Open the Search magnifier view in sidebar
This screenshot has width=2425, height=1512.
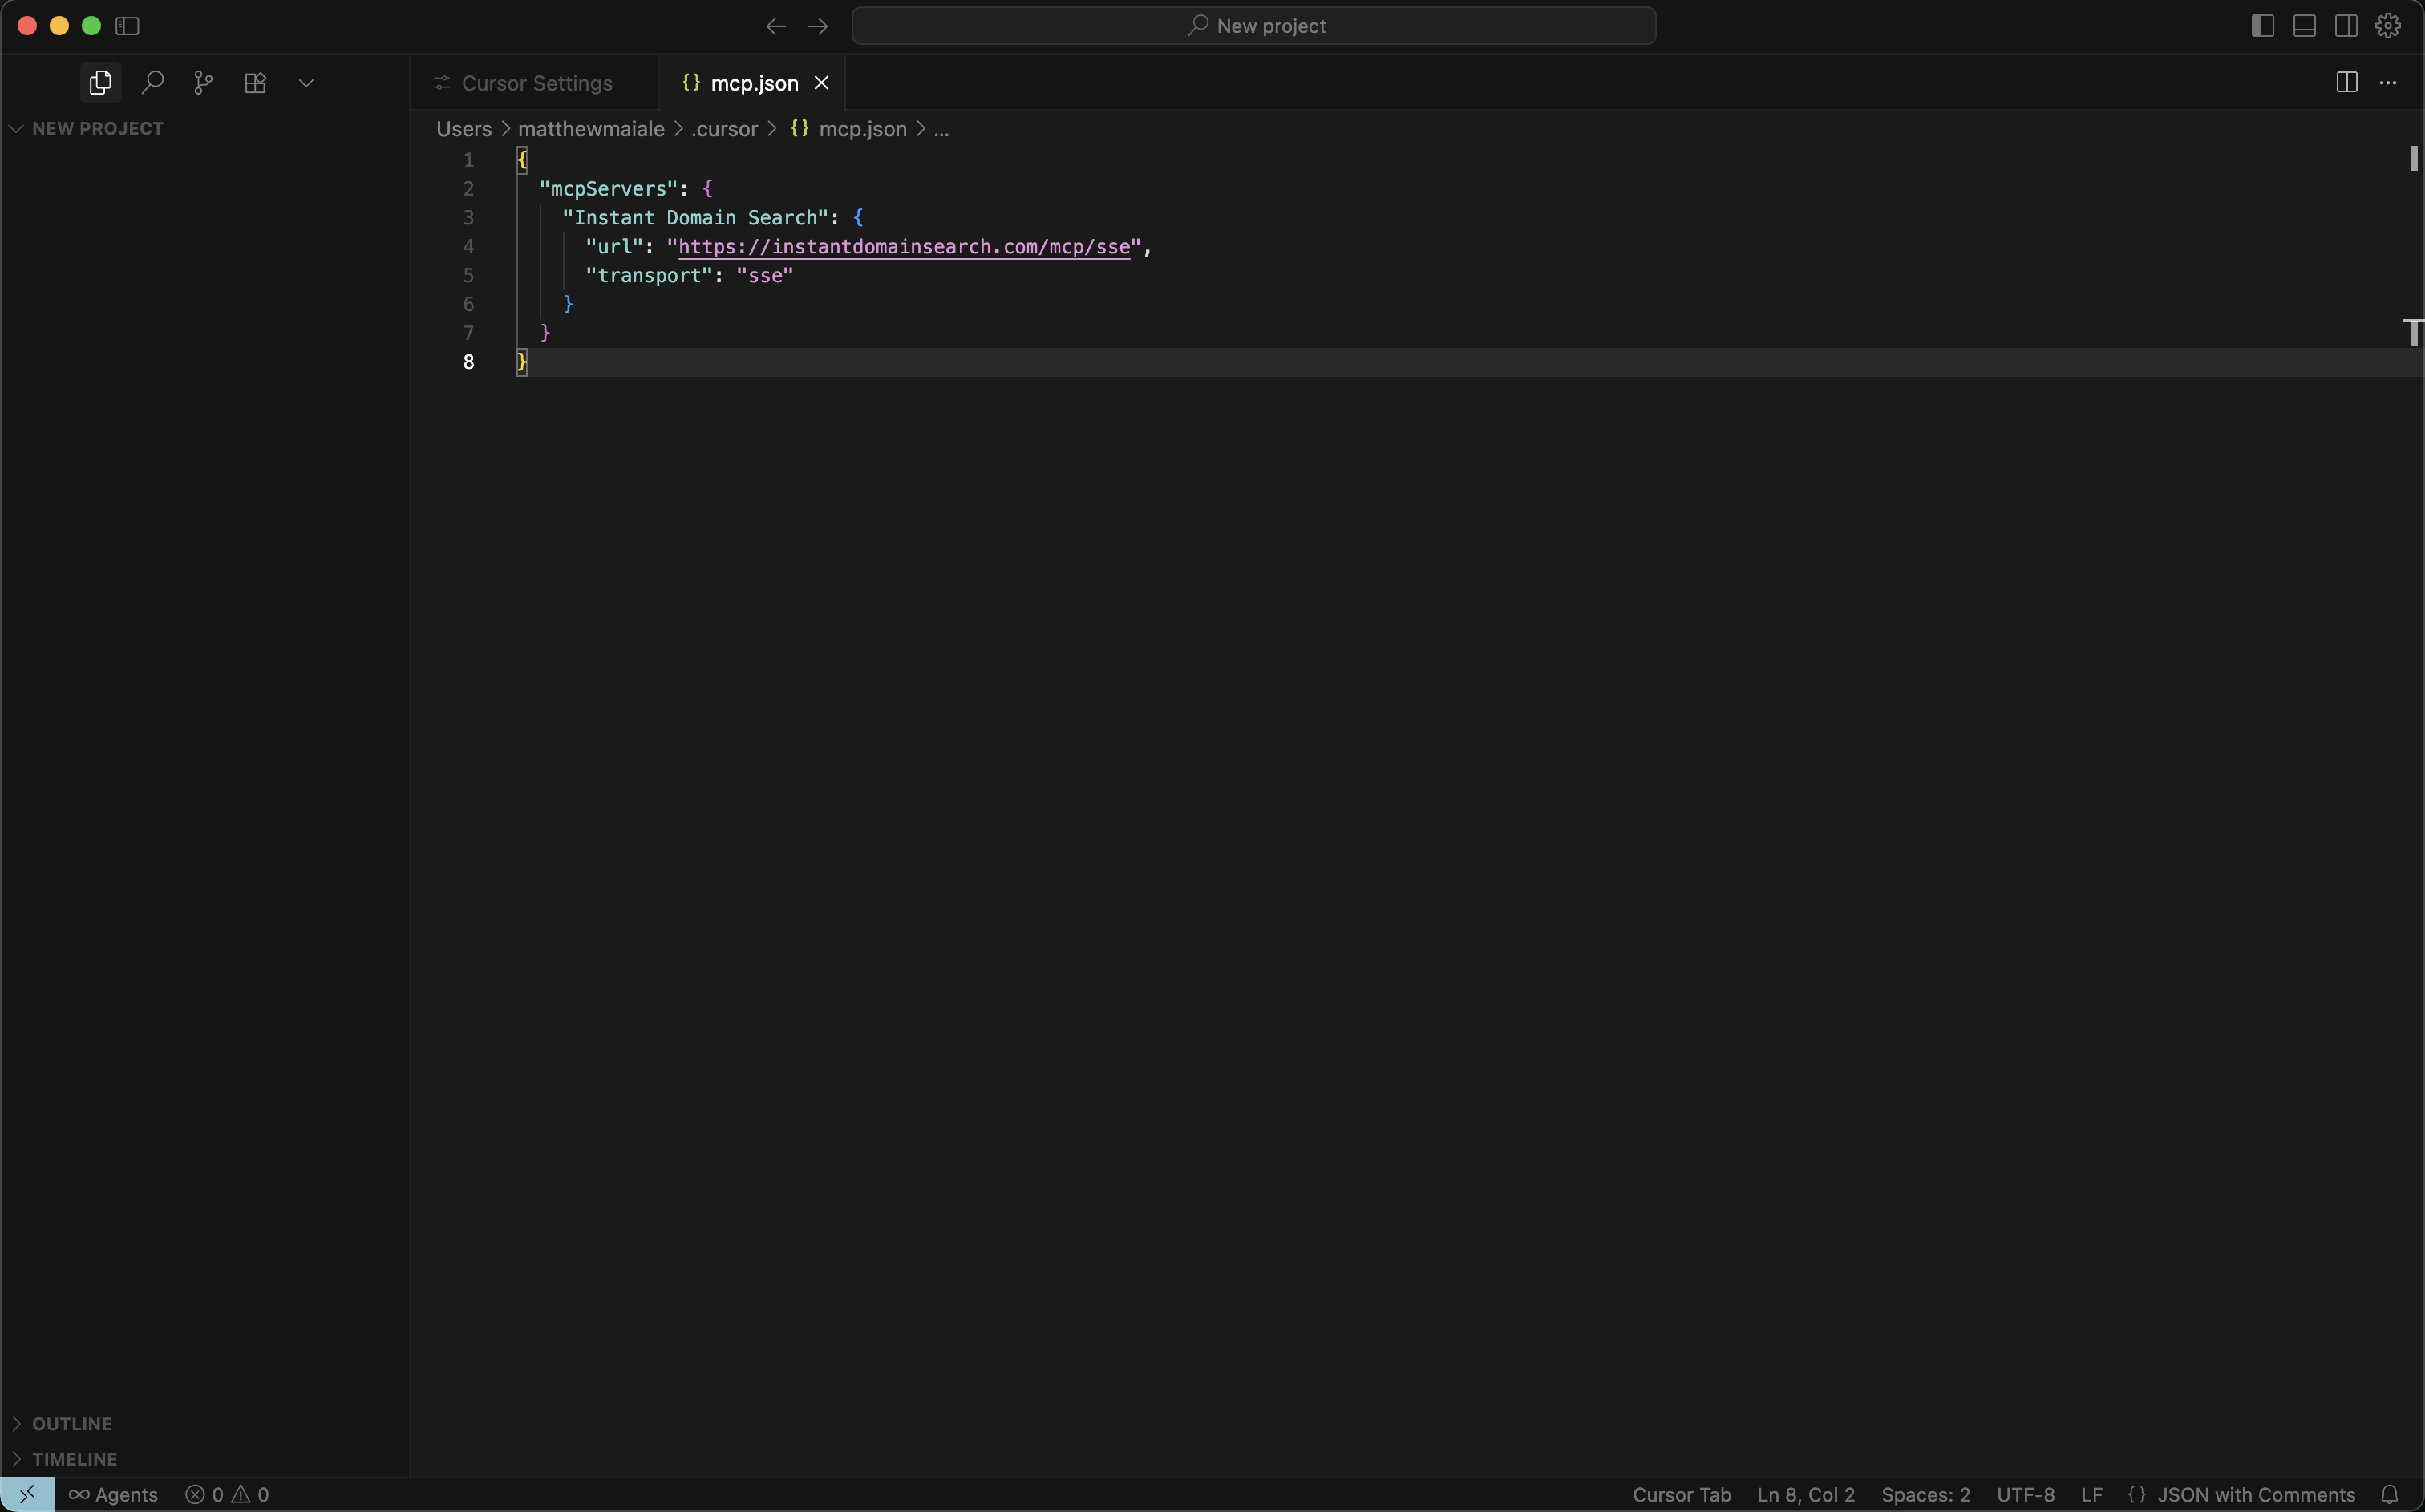point(152,82)
